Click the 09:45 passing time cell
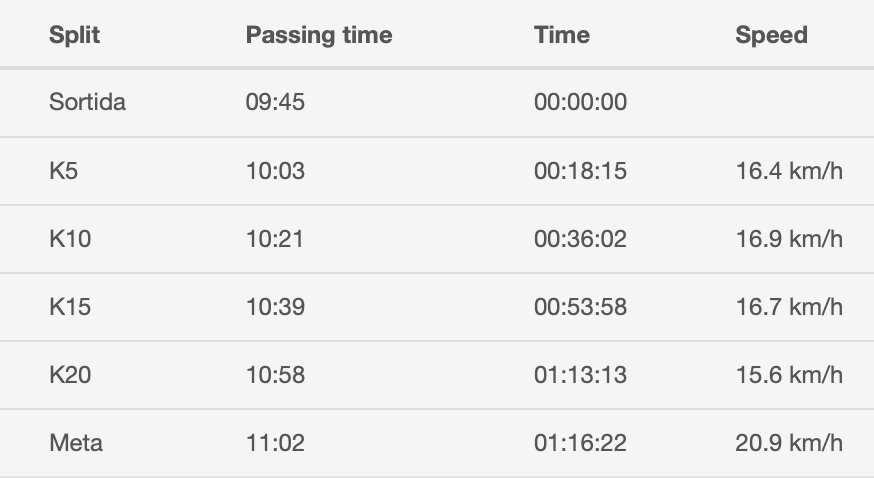This screenshot has height=478, width=874. [275, 103]
